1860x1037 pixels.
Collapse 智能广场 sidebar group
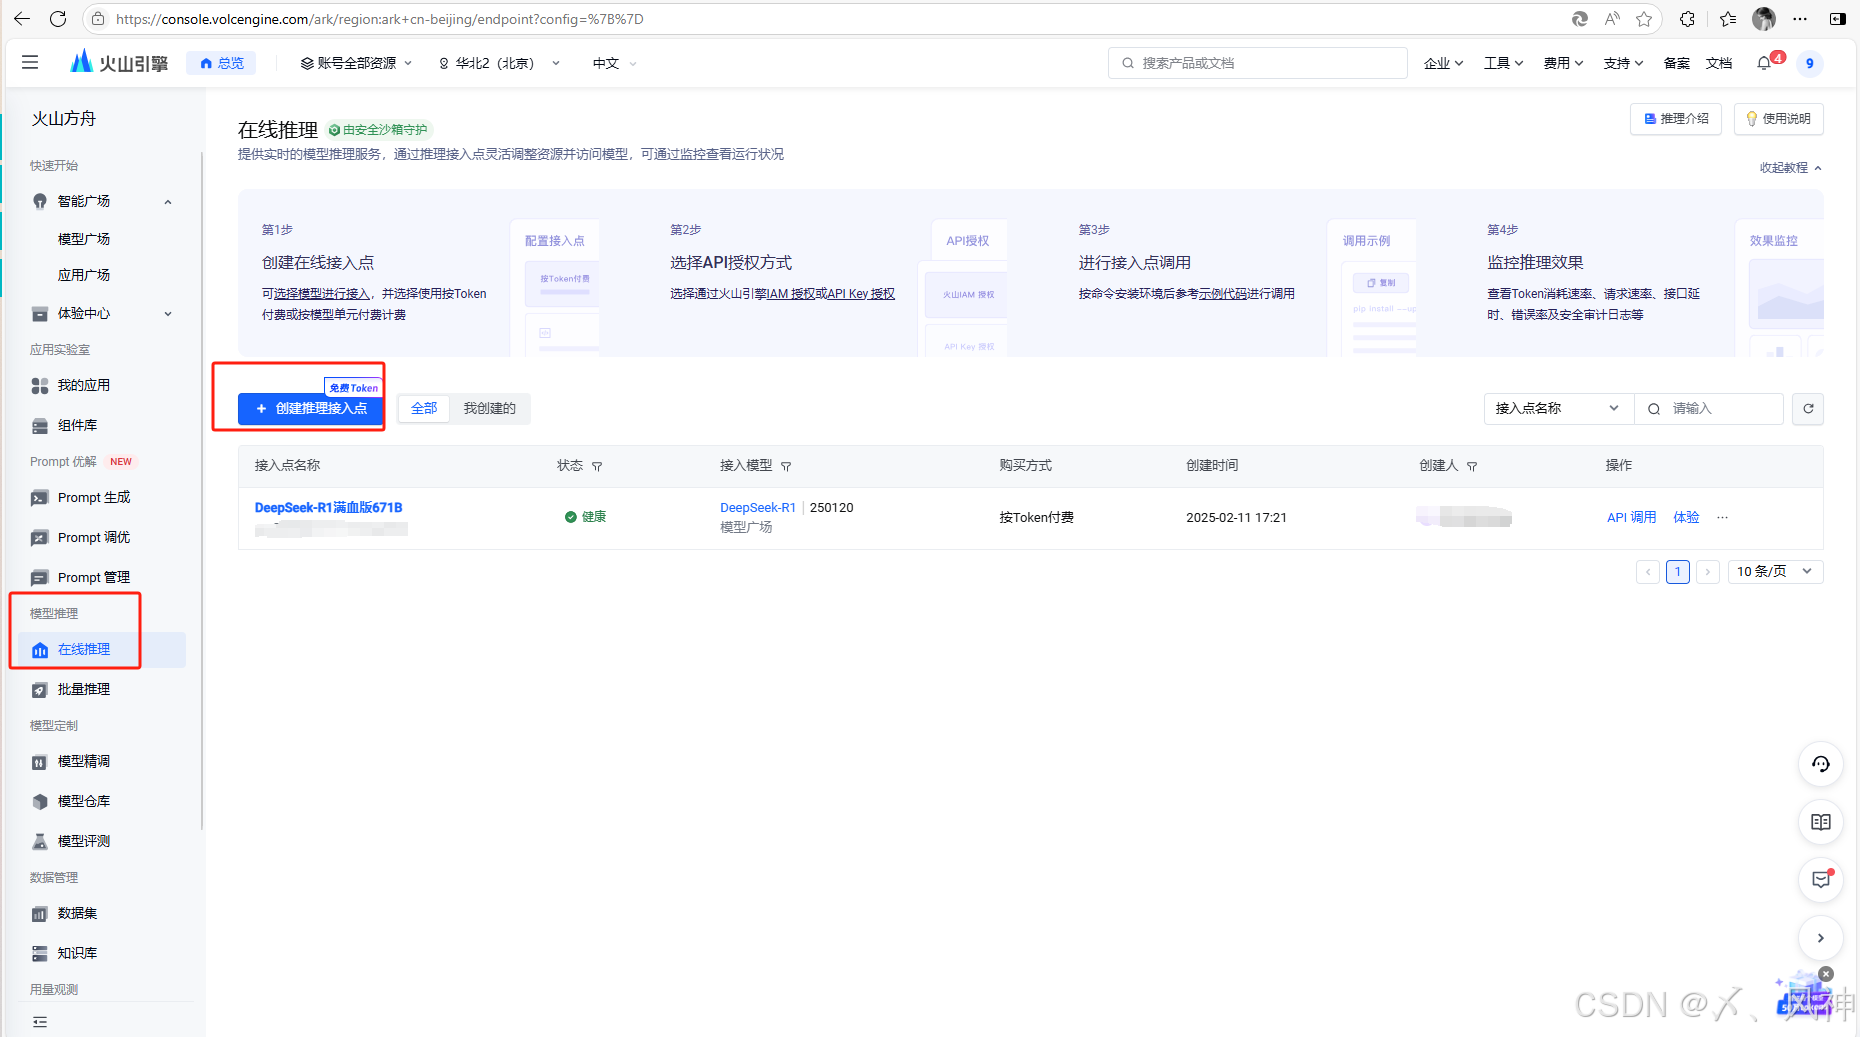(168, 202)
